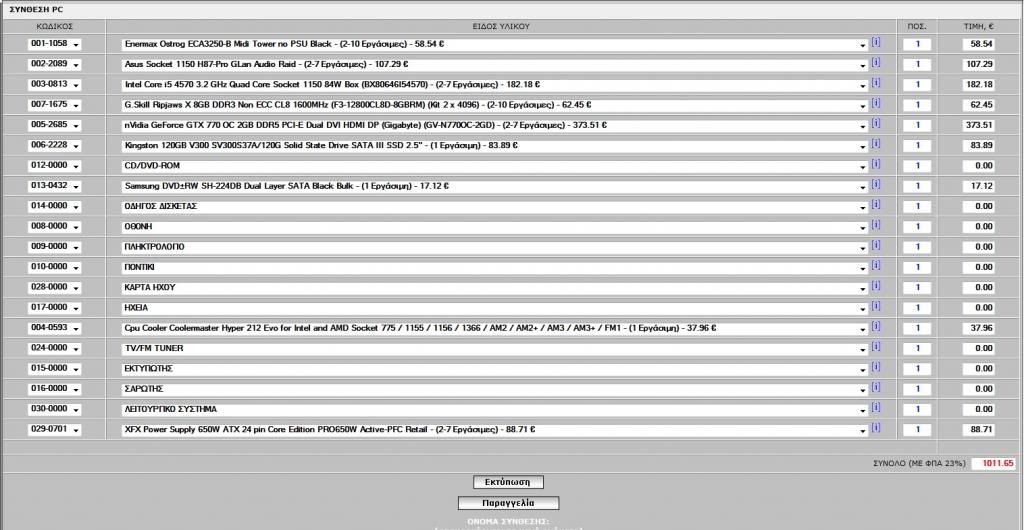
Task: Click the Παραγγελία order button
Action: [508, 503]
